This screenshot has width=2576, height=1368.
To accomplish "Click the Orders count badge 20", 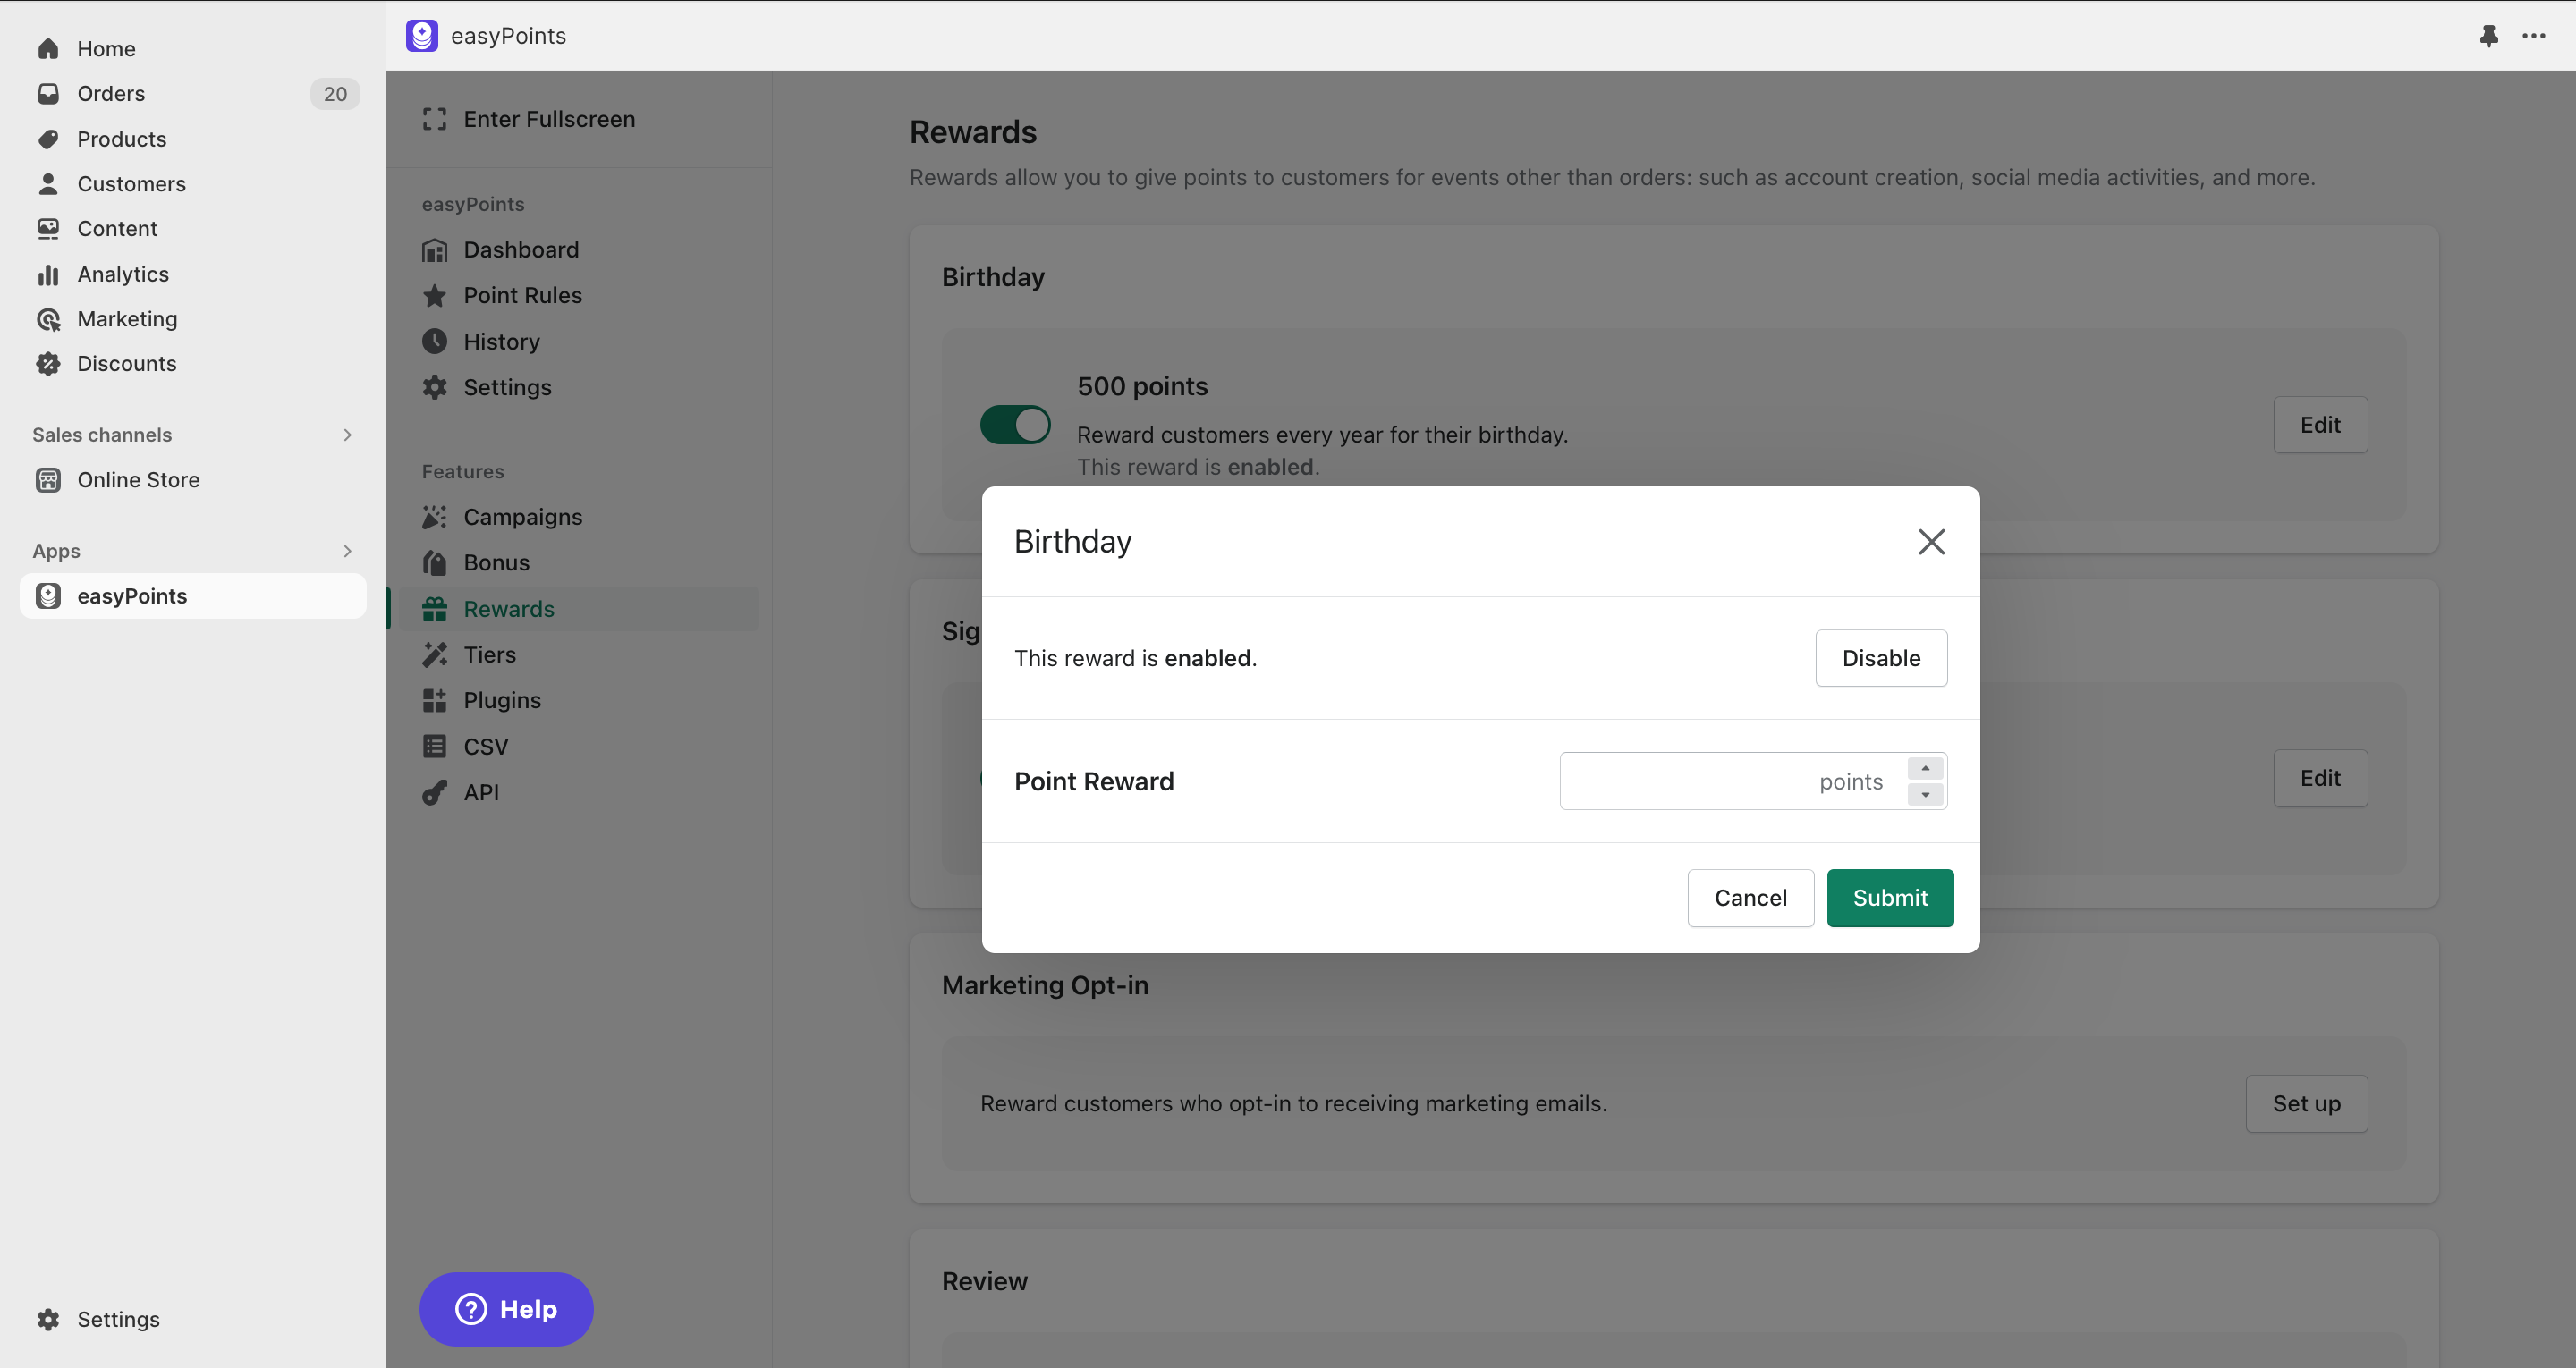I will (335, 93).
